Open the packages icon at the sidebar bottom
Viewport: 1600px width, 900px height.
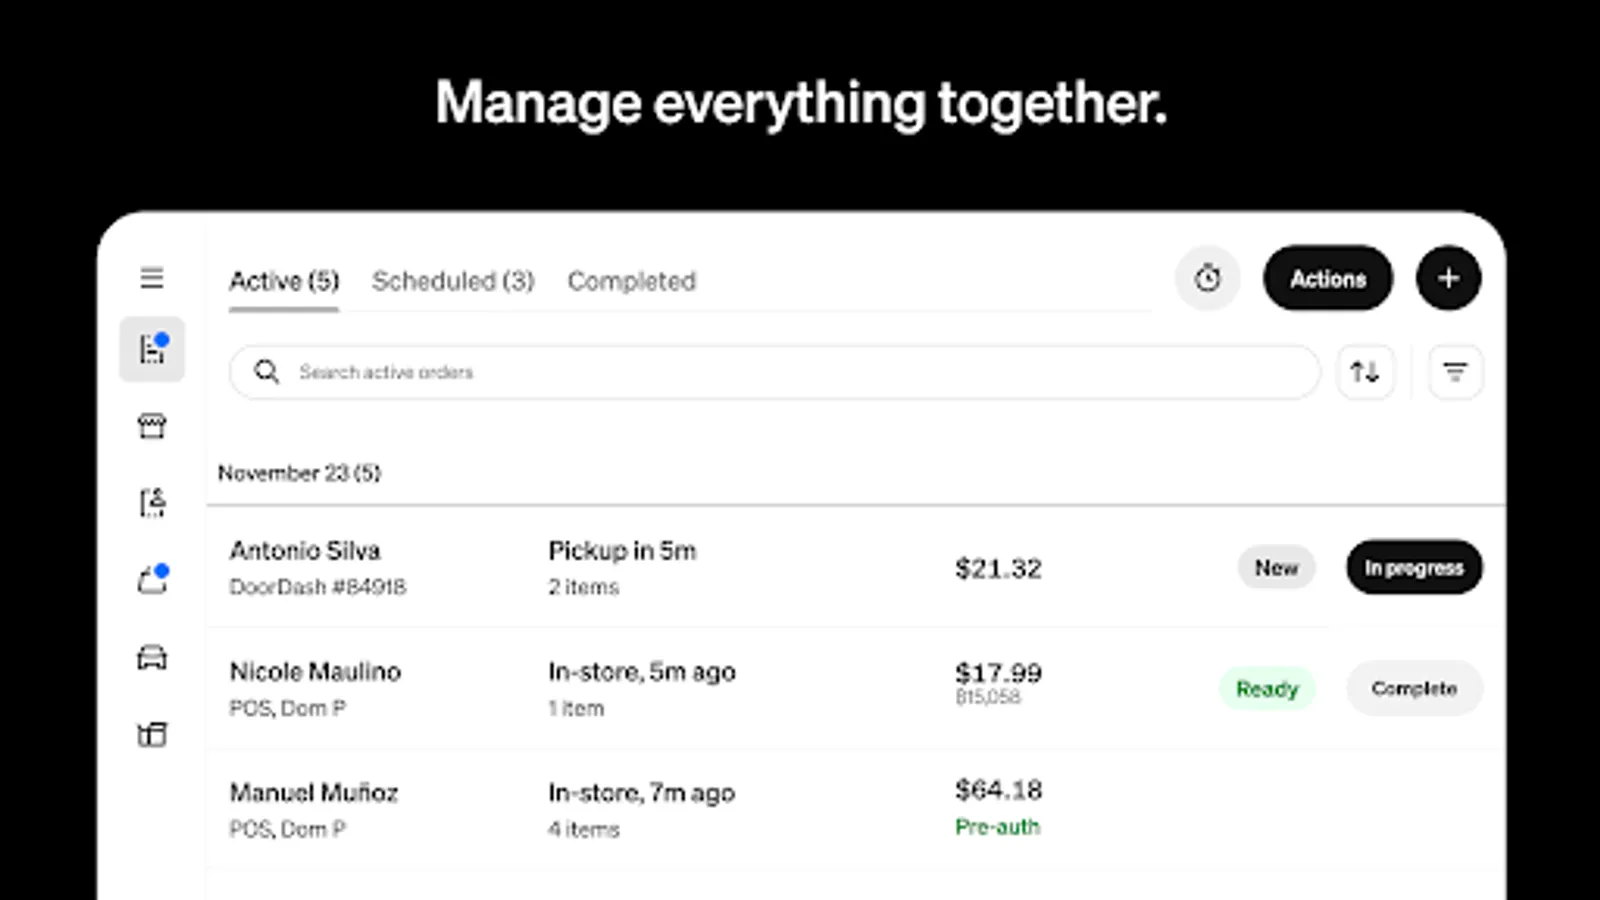point(152,735)
